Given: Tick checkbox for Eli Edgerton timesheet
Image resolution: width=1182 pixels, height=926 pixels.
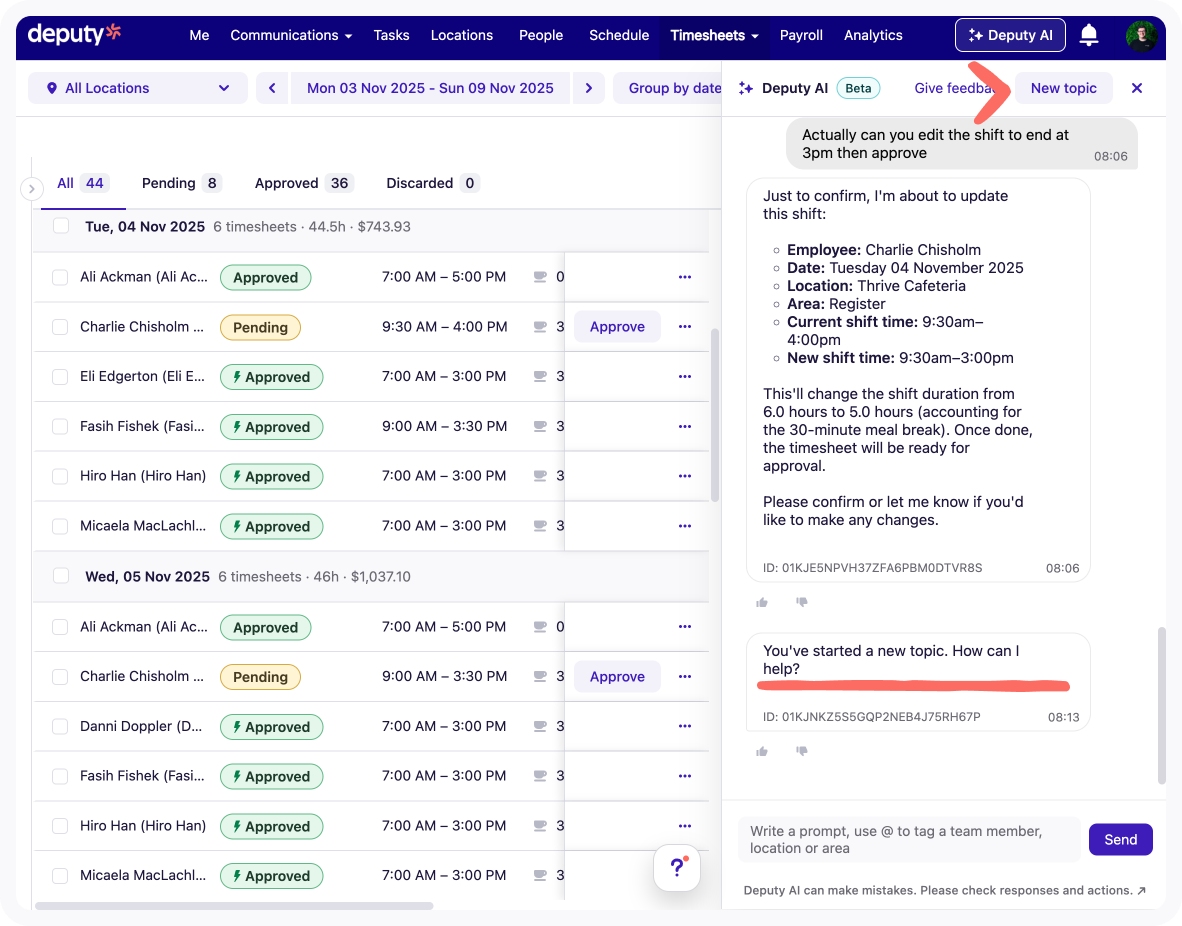Looking at the screenshot, I should click(x=60, y=377).
